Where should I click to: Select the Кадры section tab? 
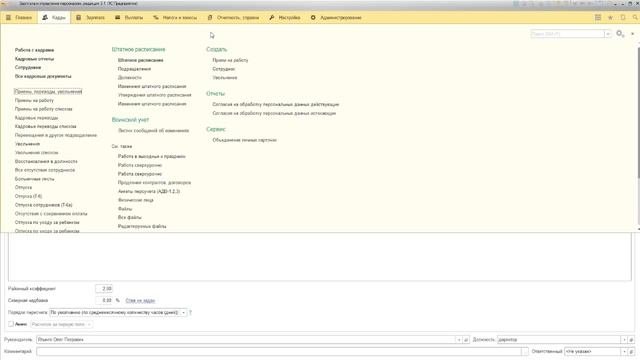(x=54, y=18)
